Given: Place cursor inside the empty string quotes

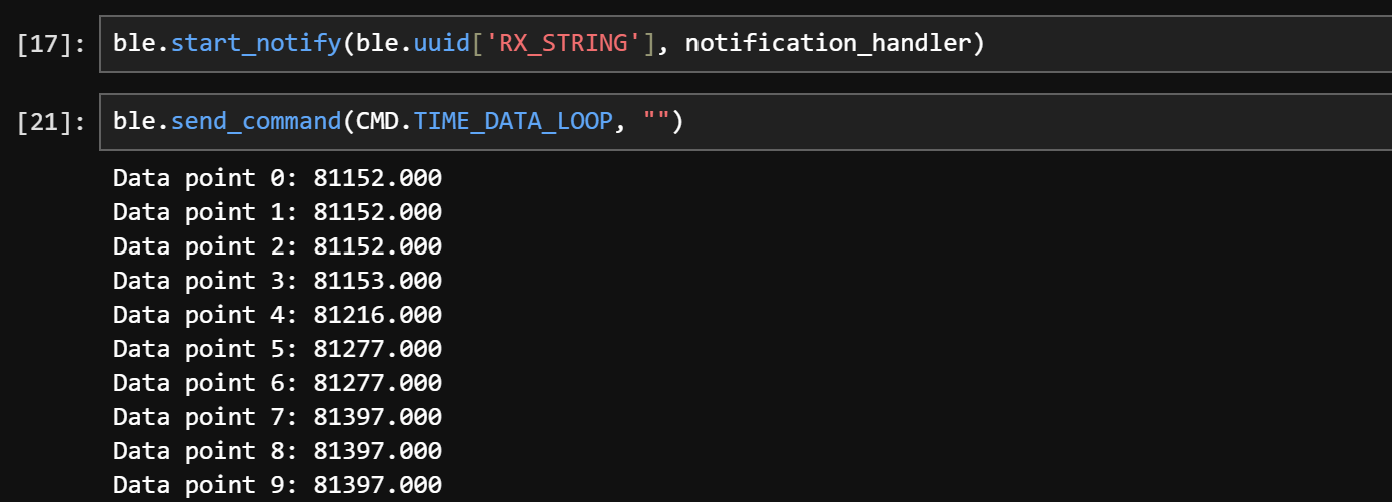Looking at the screenshot, I should [x=656, y=122].
